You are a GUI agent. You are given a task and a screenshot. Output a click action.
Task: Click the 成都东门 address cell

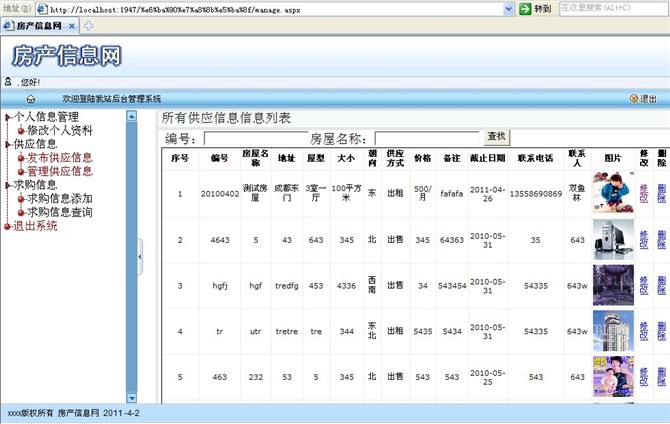286,193
